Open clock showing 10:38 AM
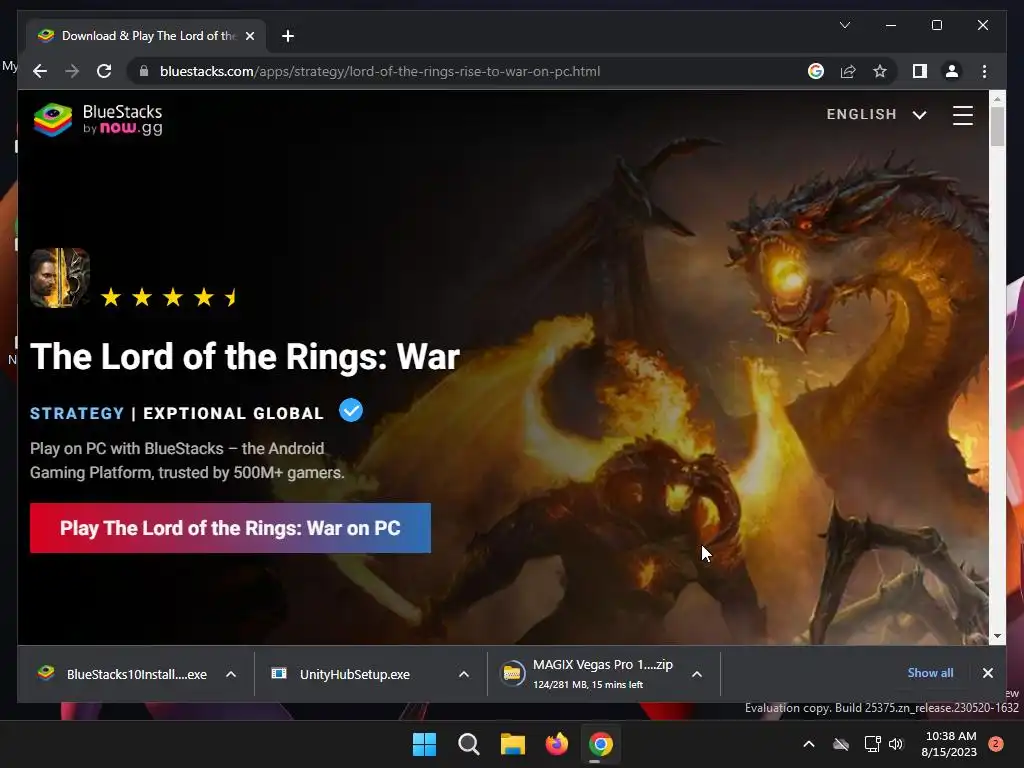Screen dimensions: 1024x768 (949, 744)
